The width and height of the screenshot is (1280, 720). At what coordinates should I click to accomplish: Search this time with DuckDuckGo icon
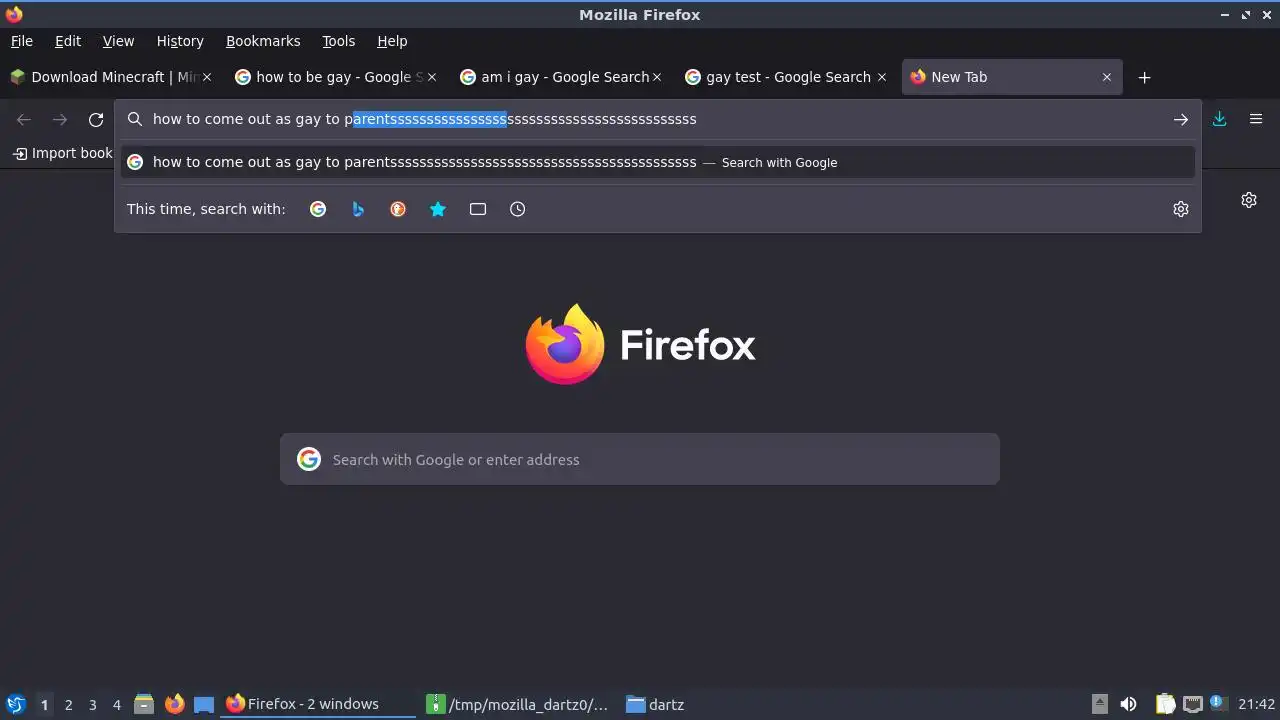(x=398, y=209)
